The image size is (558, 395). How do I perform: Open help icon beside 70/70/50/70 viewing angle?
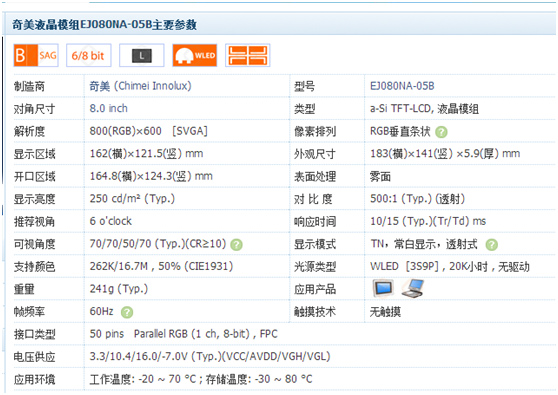236,244
